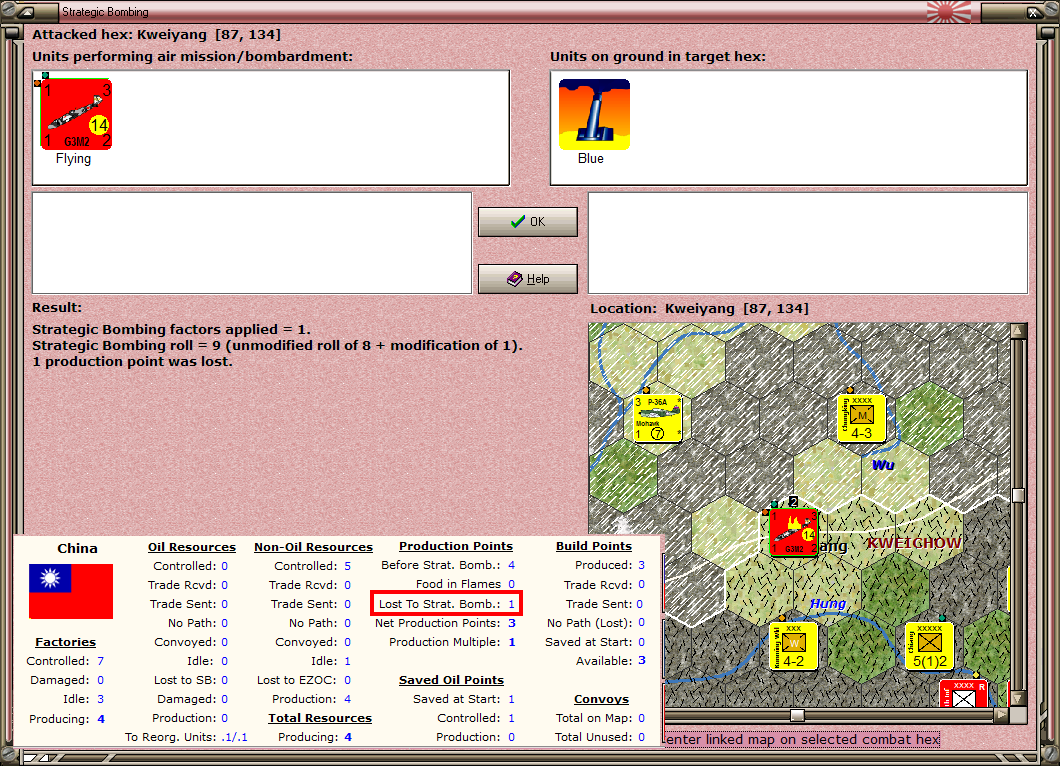The height and width of the screenshot is (766, 1060).
Task: Click the To Reorg. Units value
Action: click(x=234, y=737)
